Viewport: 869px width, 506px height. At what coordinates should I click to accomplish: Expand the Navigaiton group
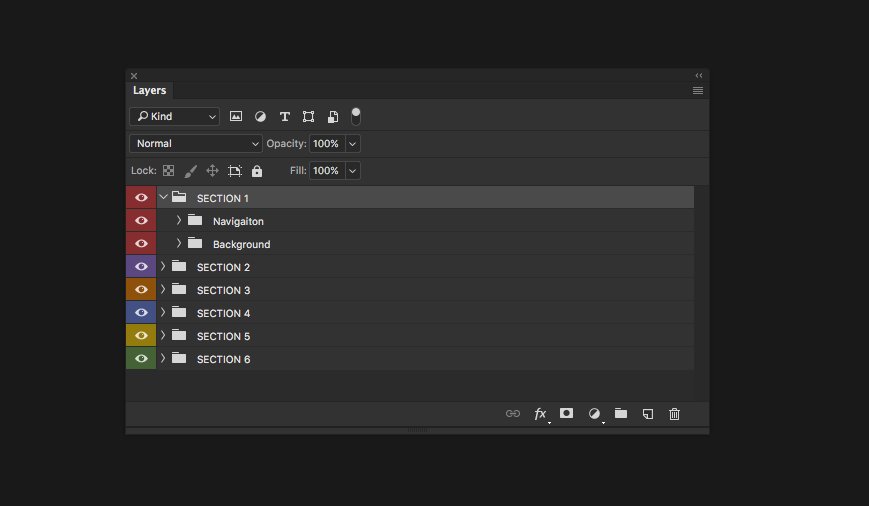178,220
